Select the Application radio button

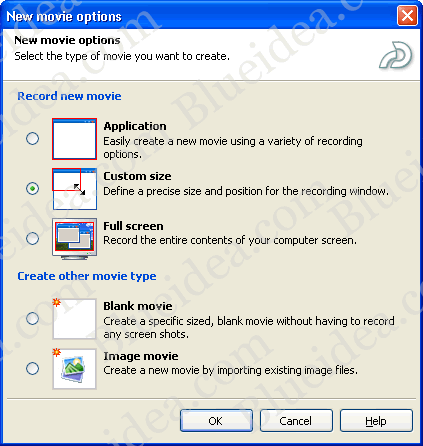[x=32, y=138]
